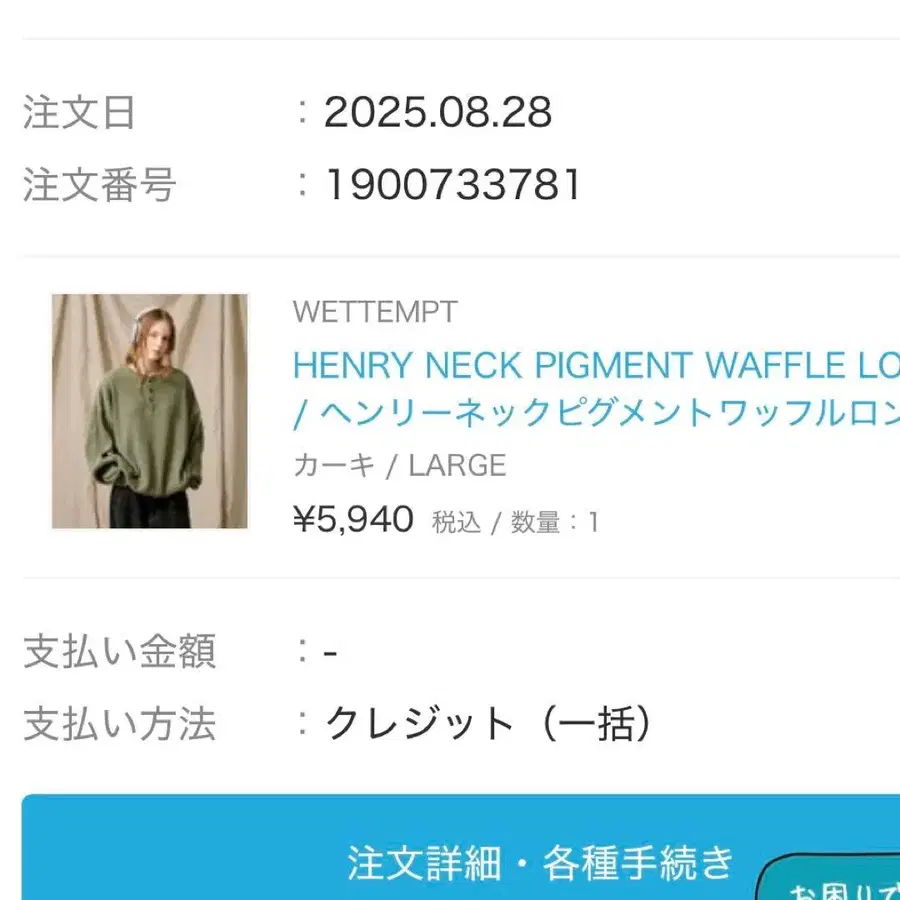Click the dash value beside 支払い金額
Image resolution: width=900 pixels, height=900 pixels.
[x=331, y=653]
